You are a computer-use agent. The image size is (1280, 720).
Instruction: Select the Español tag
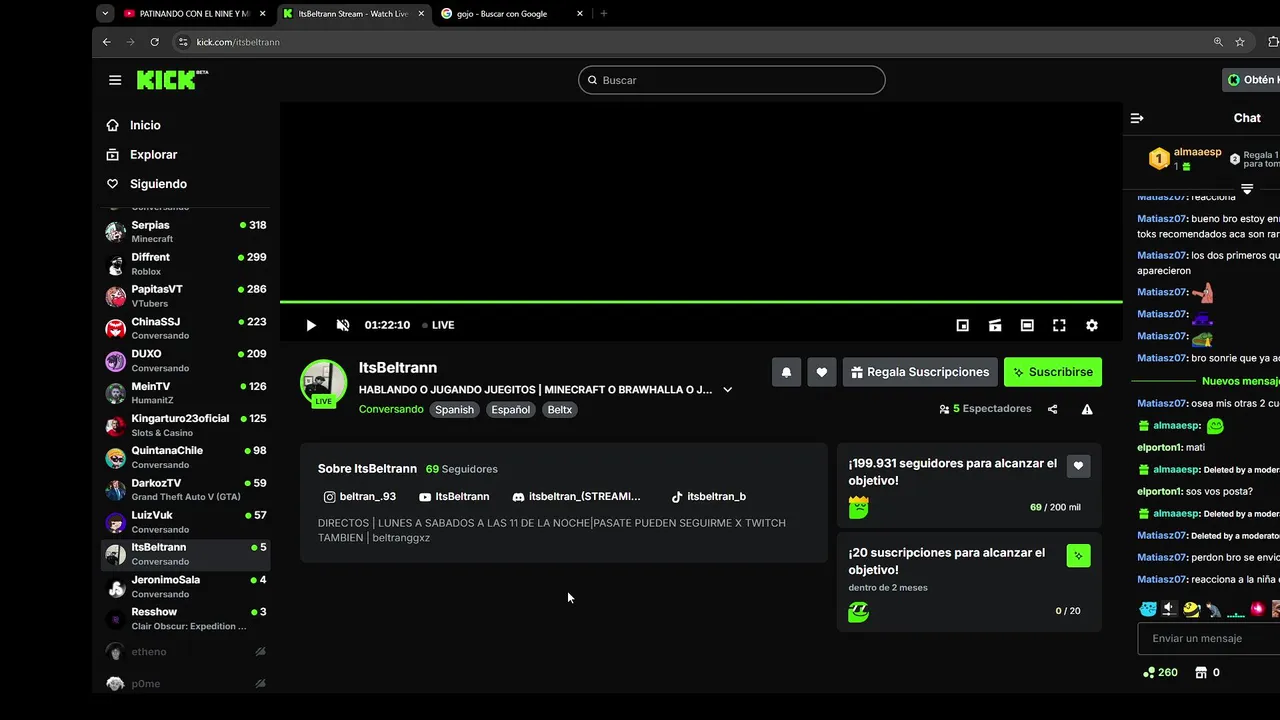510,409
